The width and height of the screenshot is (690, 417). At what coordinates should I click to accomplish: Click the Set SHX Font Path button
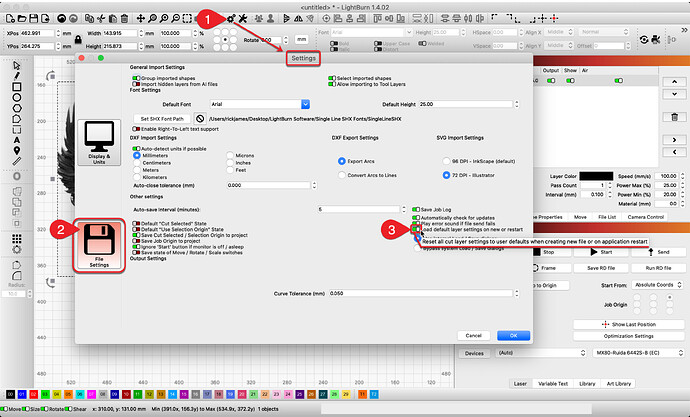tap(162, 119)
